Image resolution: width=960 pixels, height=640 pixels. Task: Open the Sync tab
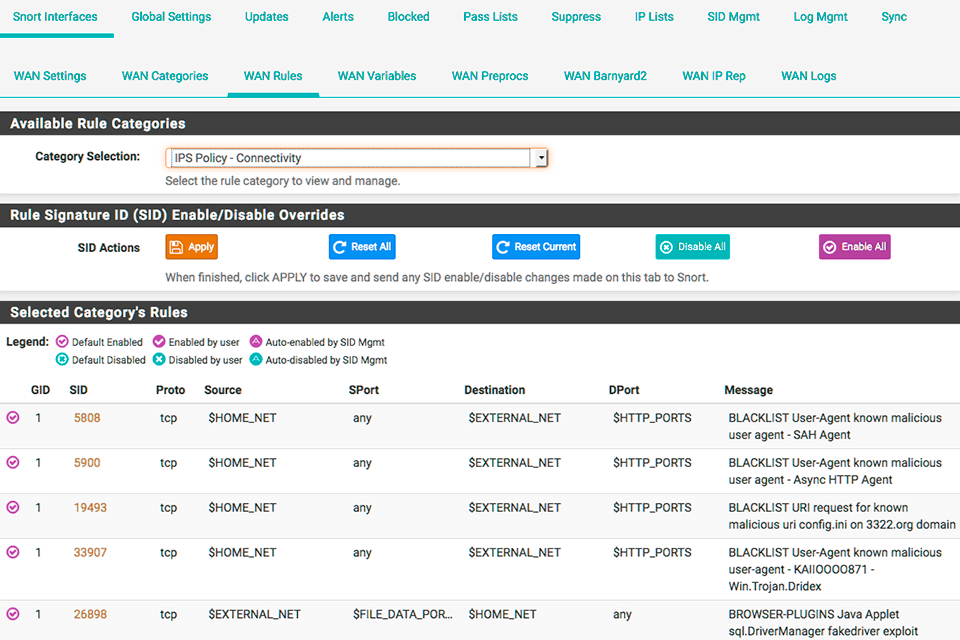point(894,17)
